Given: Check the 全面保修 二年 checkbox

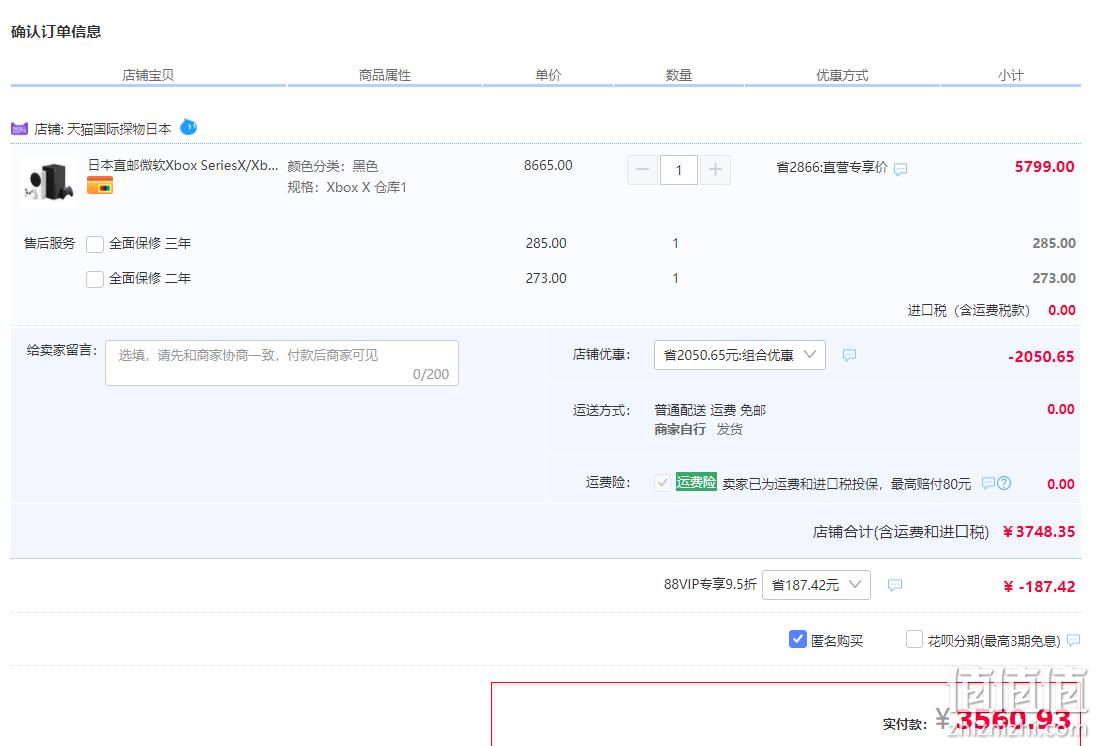Looking at the screenshot, I should tap(95, 279).
